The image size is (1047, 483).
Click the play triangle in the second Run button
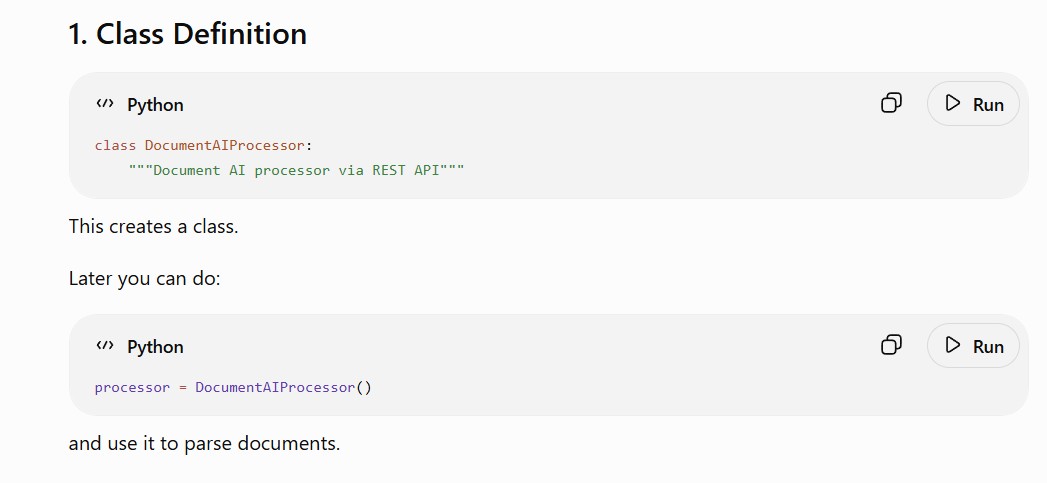click(953, 345)
